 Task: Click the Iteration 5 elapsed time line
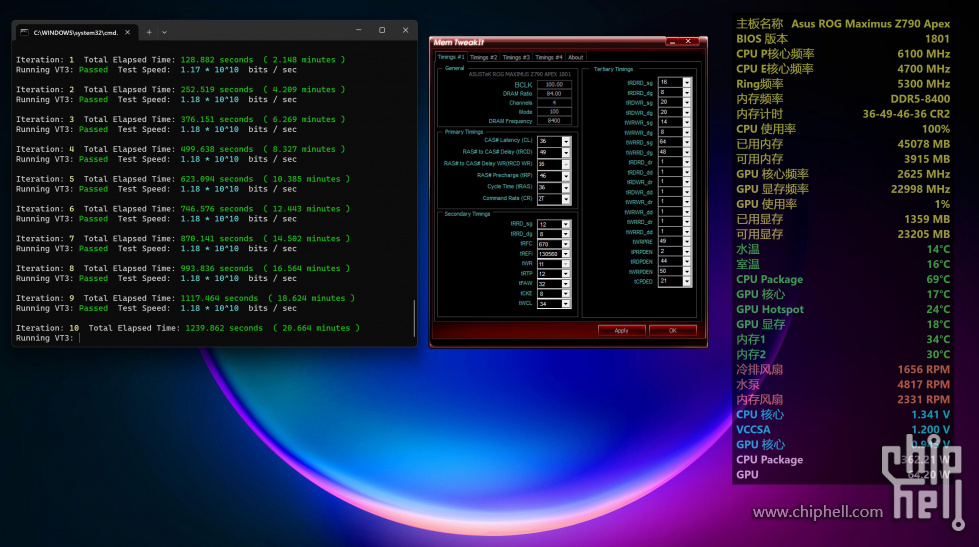183,179
